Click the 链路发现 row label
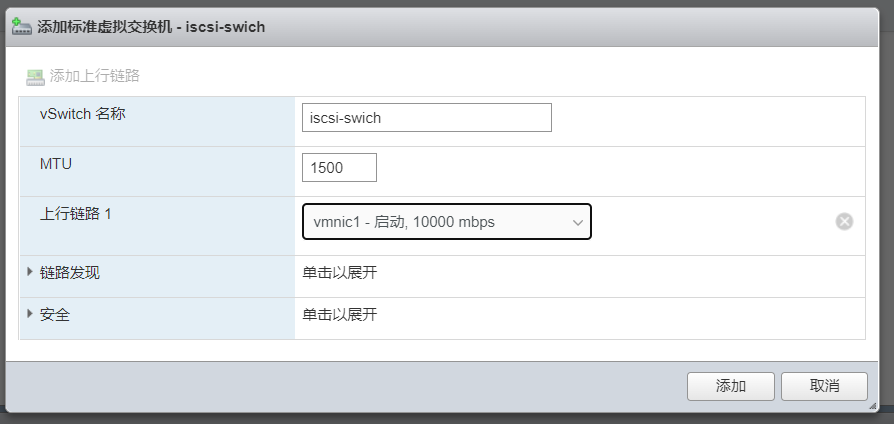 click(70, 273)
